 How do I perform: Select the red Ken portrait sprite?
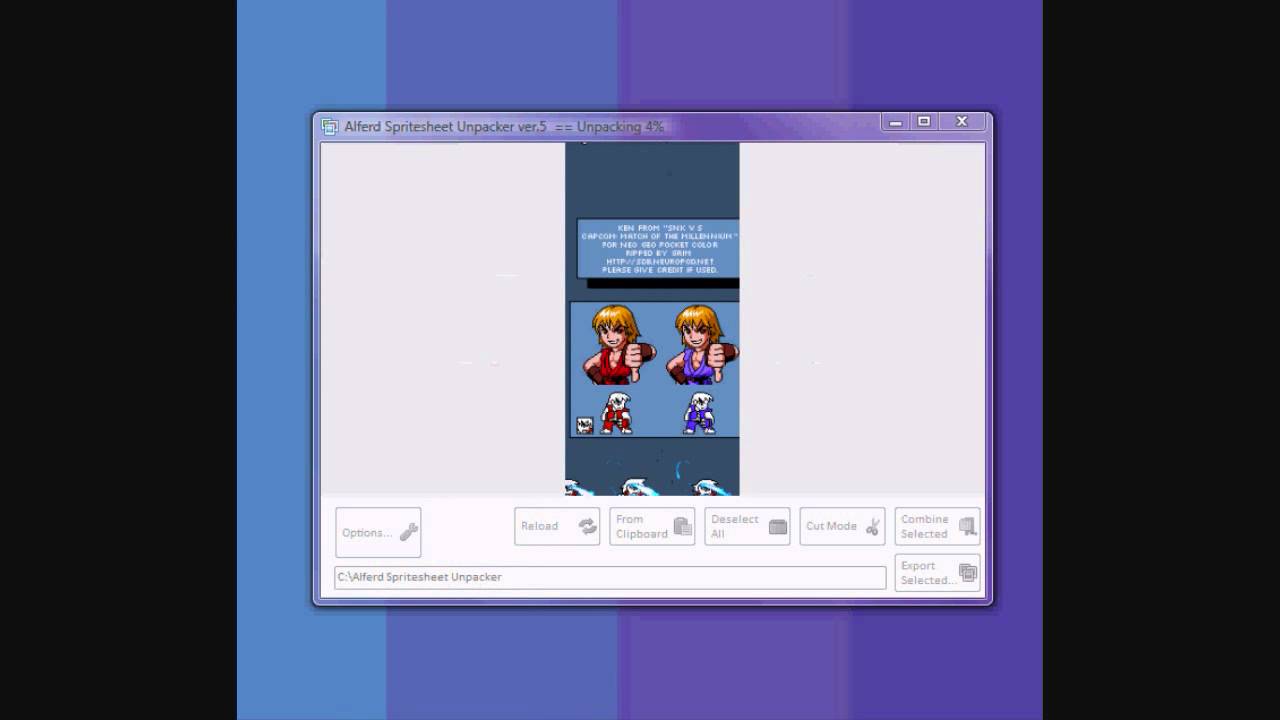[x=617, y=345]
